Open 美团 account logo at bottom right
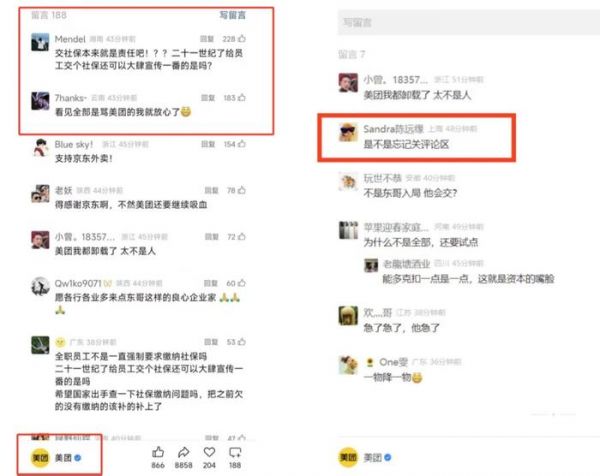The image size is (600, 476). [x=348, y=457]
